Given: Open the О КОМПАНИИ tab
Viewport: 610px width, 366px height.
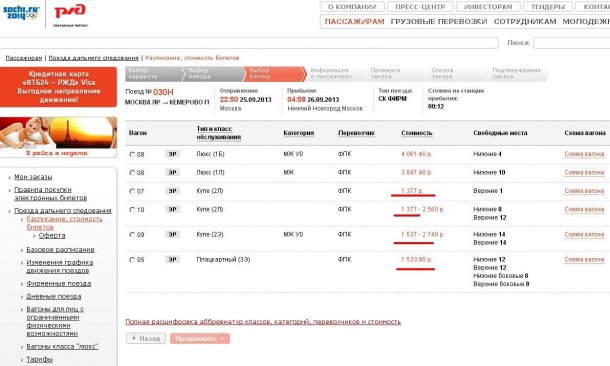Looking at the screenshot, I should point(352,7).
